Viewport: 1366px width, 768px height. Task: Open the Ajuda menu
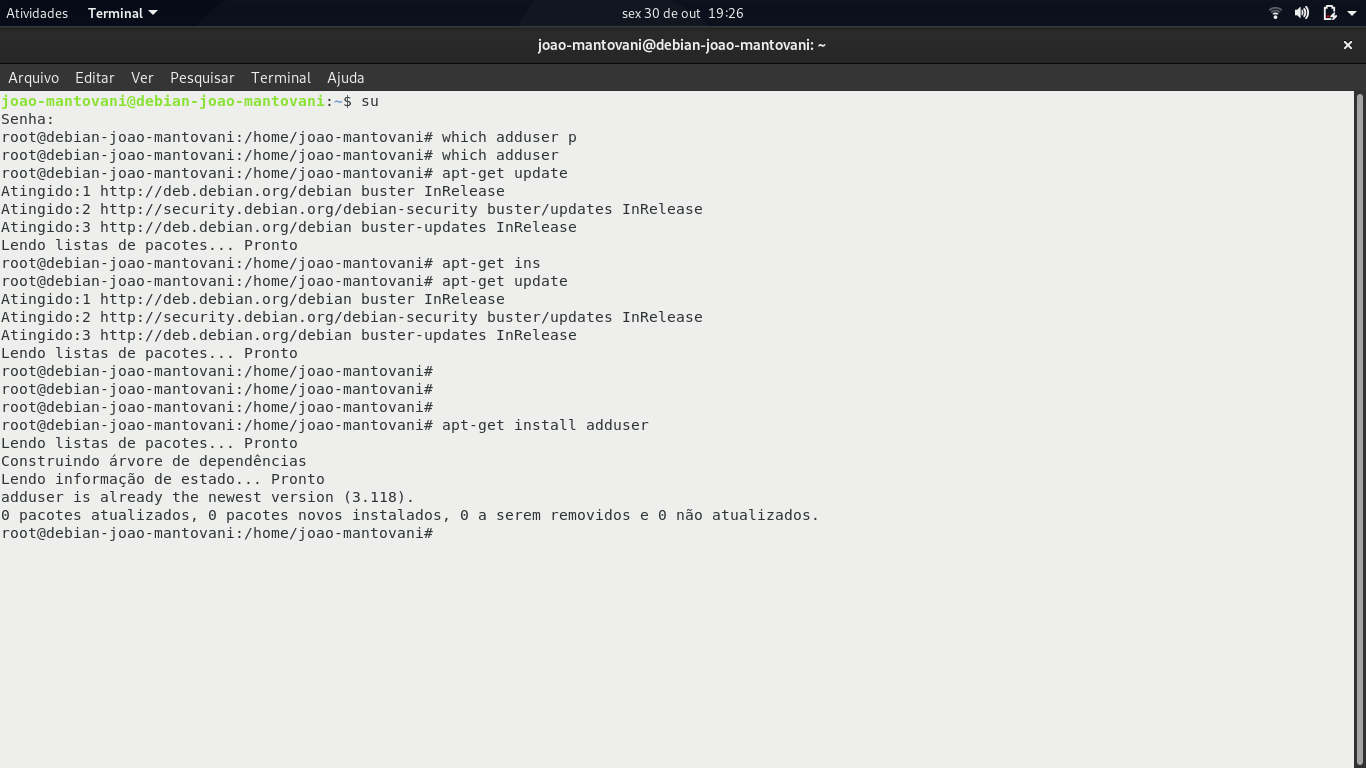point(346,77)
